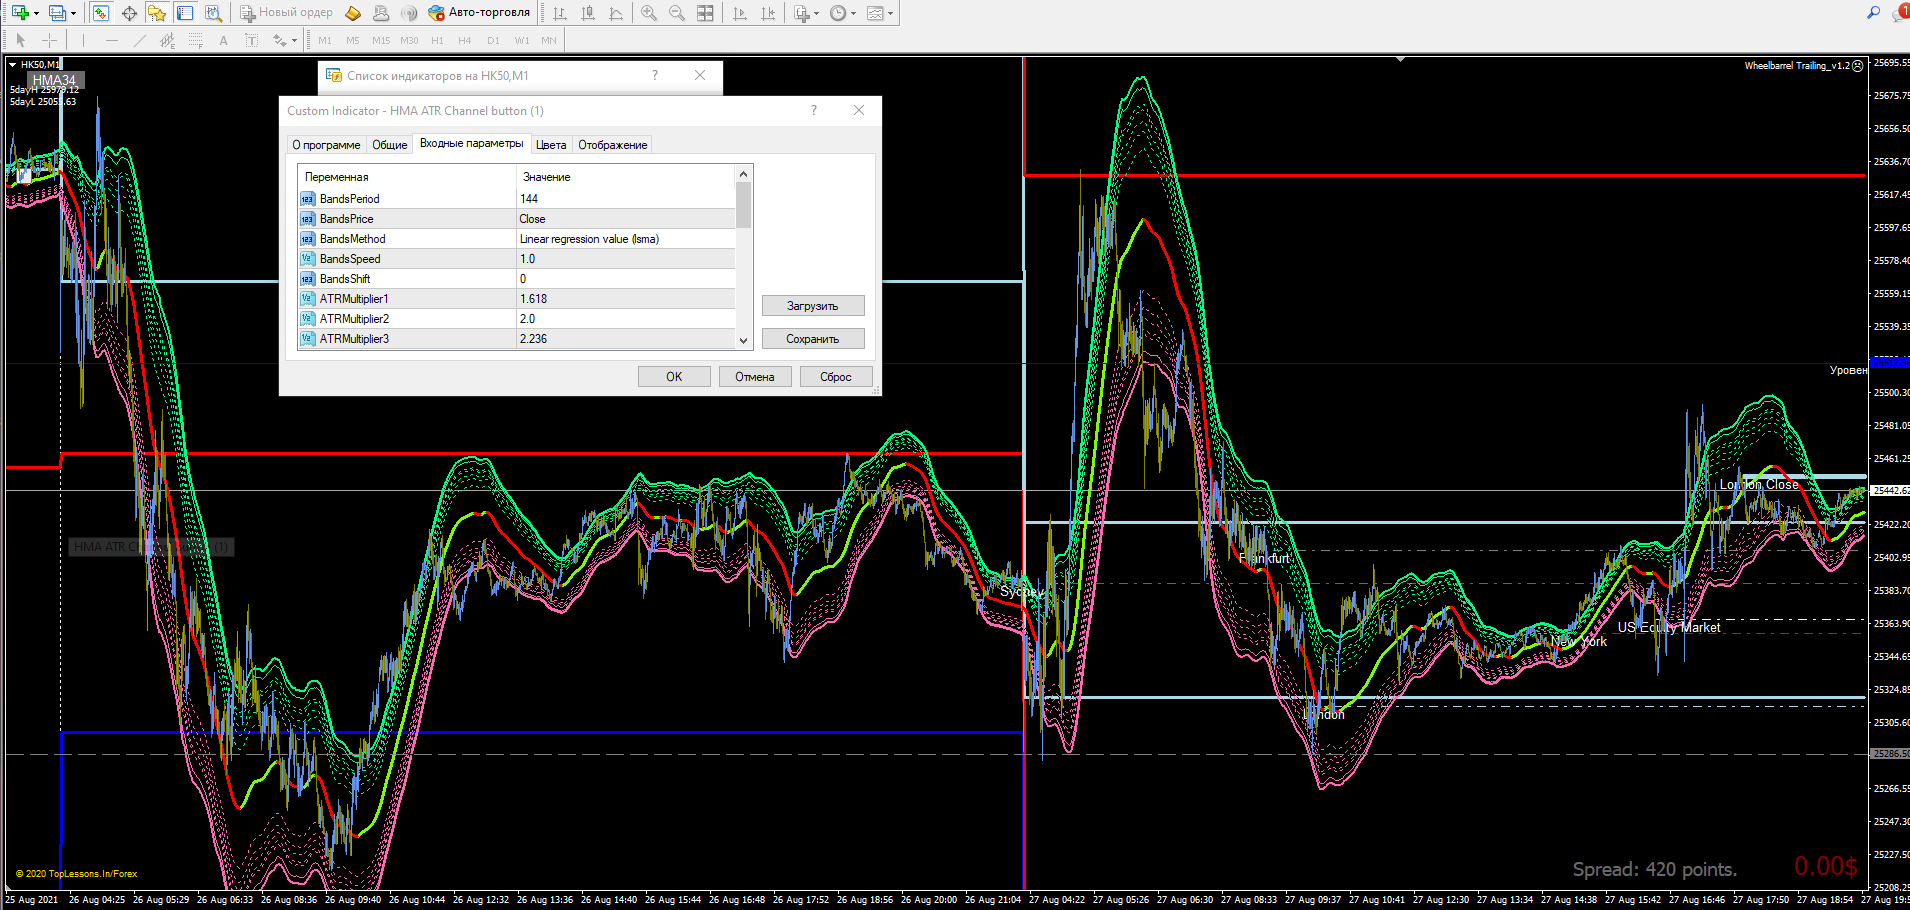1910x910 pixels.
Task: Expand the chart periodicity clock dropdown
Action: [x=853, y=13]
